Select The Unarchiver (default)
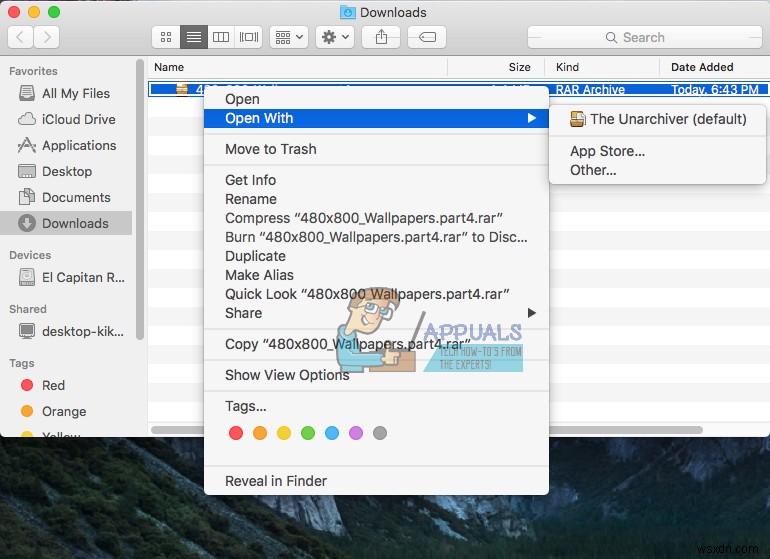The height and width of the screenshot is (559, 770). tap(657, 119)
